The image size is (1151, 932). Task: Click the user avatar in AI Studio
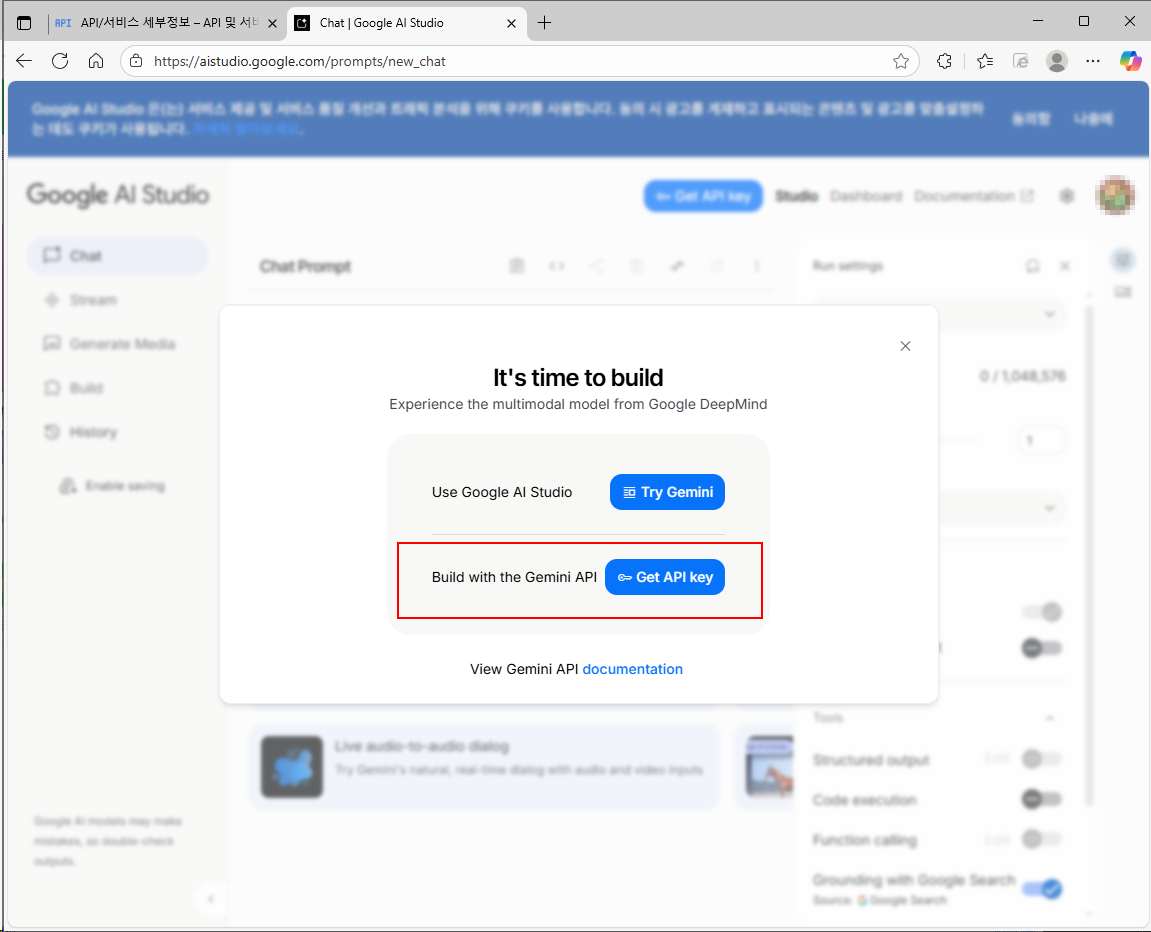point(1115,195)
